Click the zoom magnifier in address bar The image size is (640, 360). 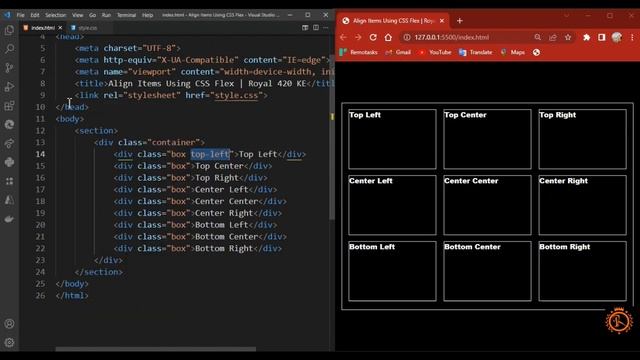[538, 37]
